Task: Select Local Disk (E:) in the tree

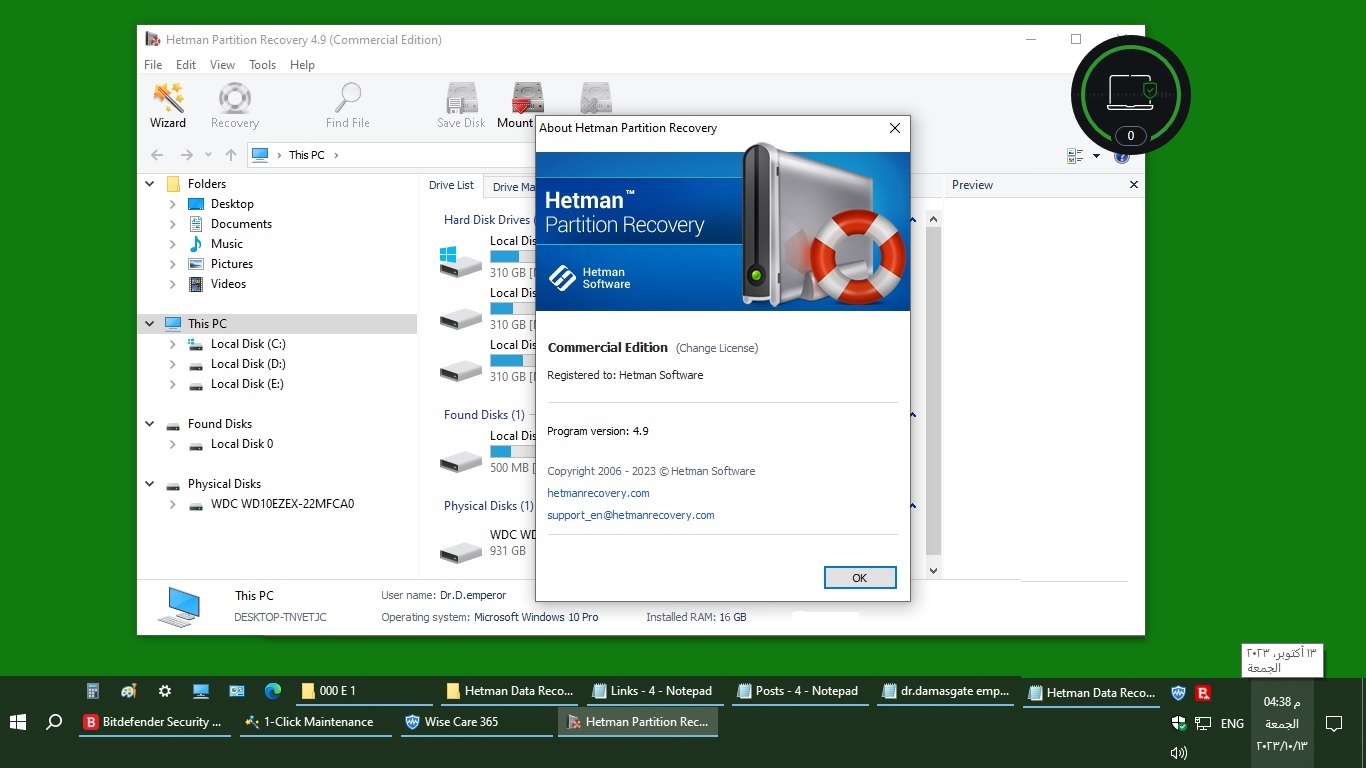Action: pyautogui.click(x=247, y=384)
